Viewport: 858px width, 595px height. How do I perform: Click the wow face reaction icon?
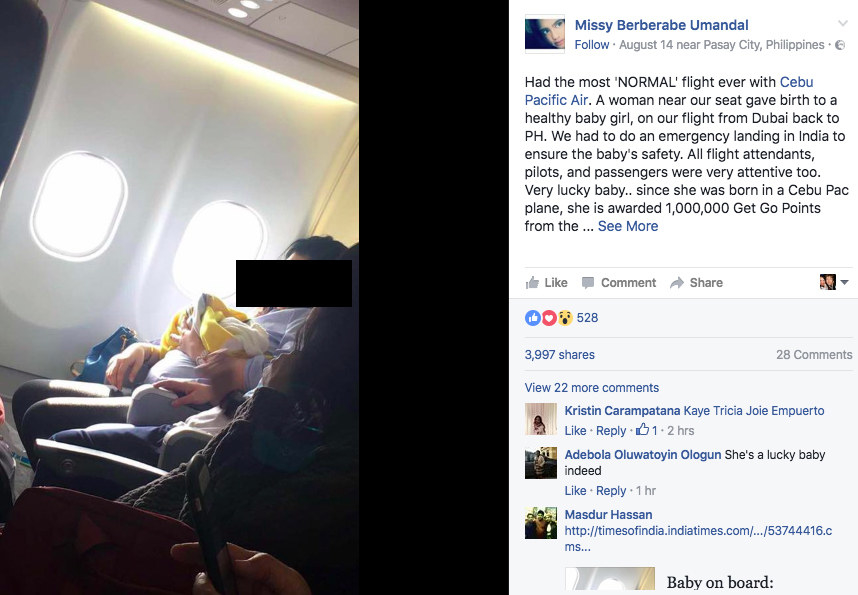565,317
